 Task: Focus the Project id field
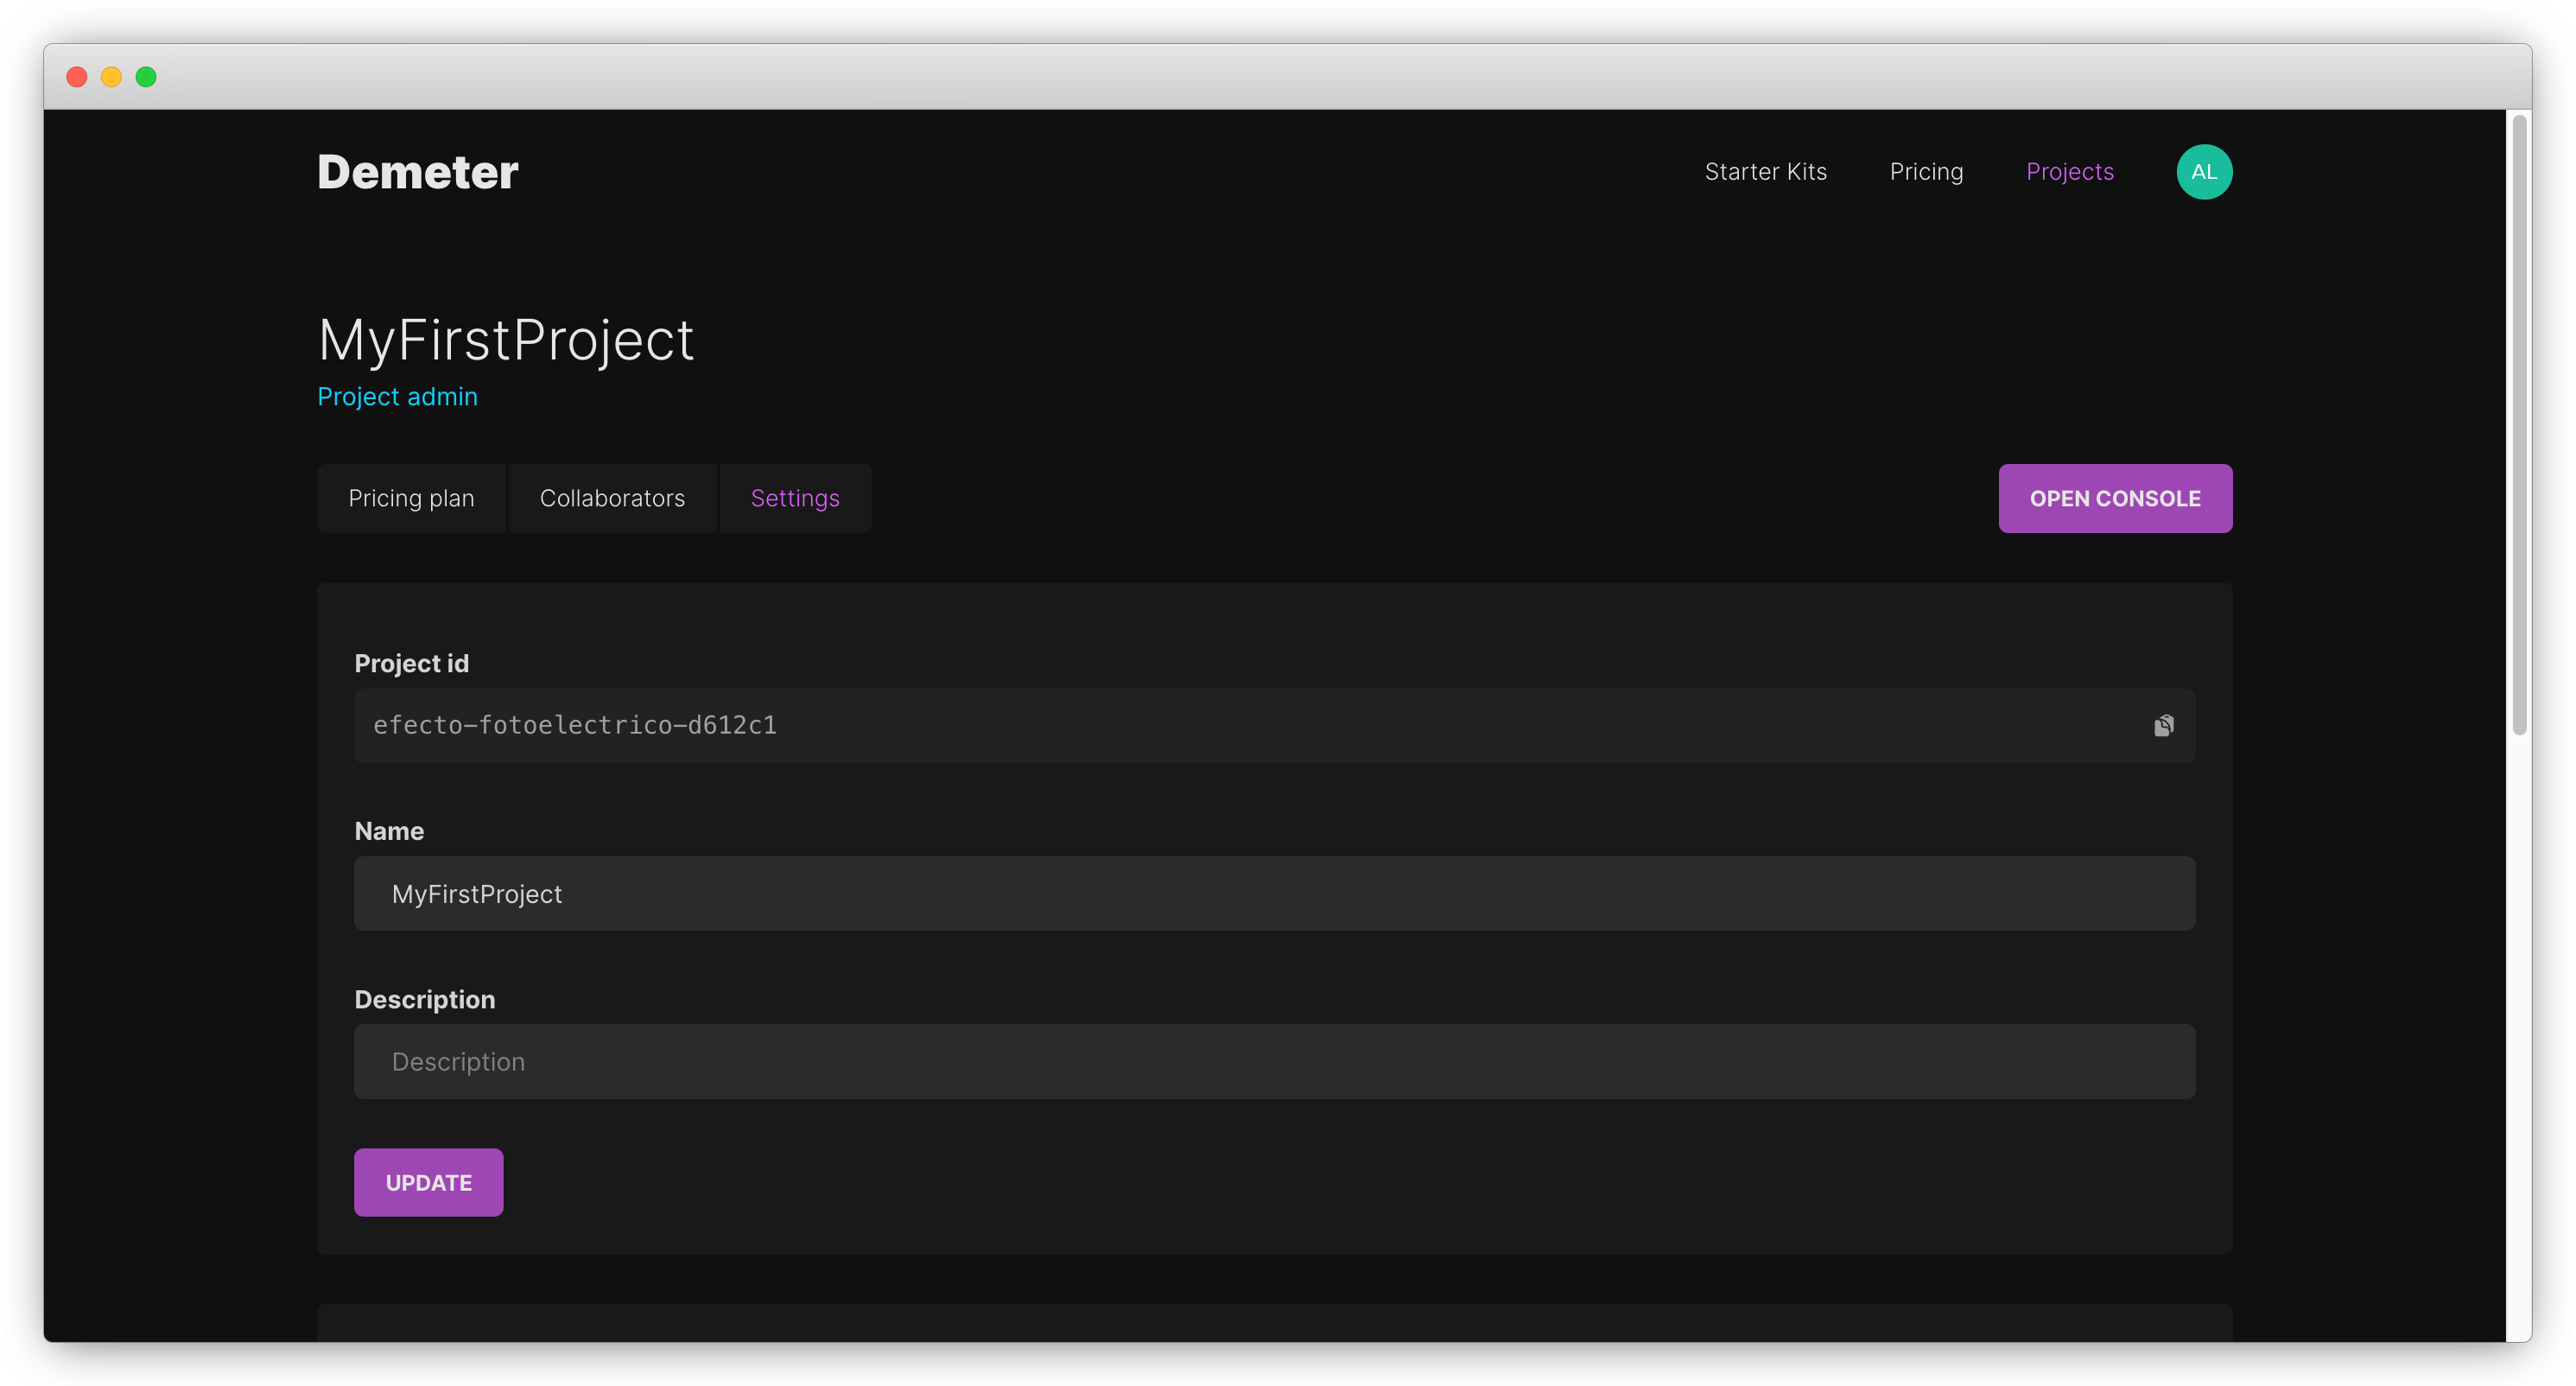(1274, 725)
